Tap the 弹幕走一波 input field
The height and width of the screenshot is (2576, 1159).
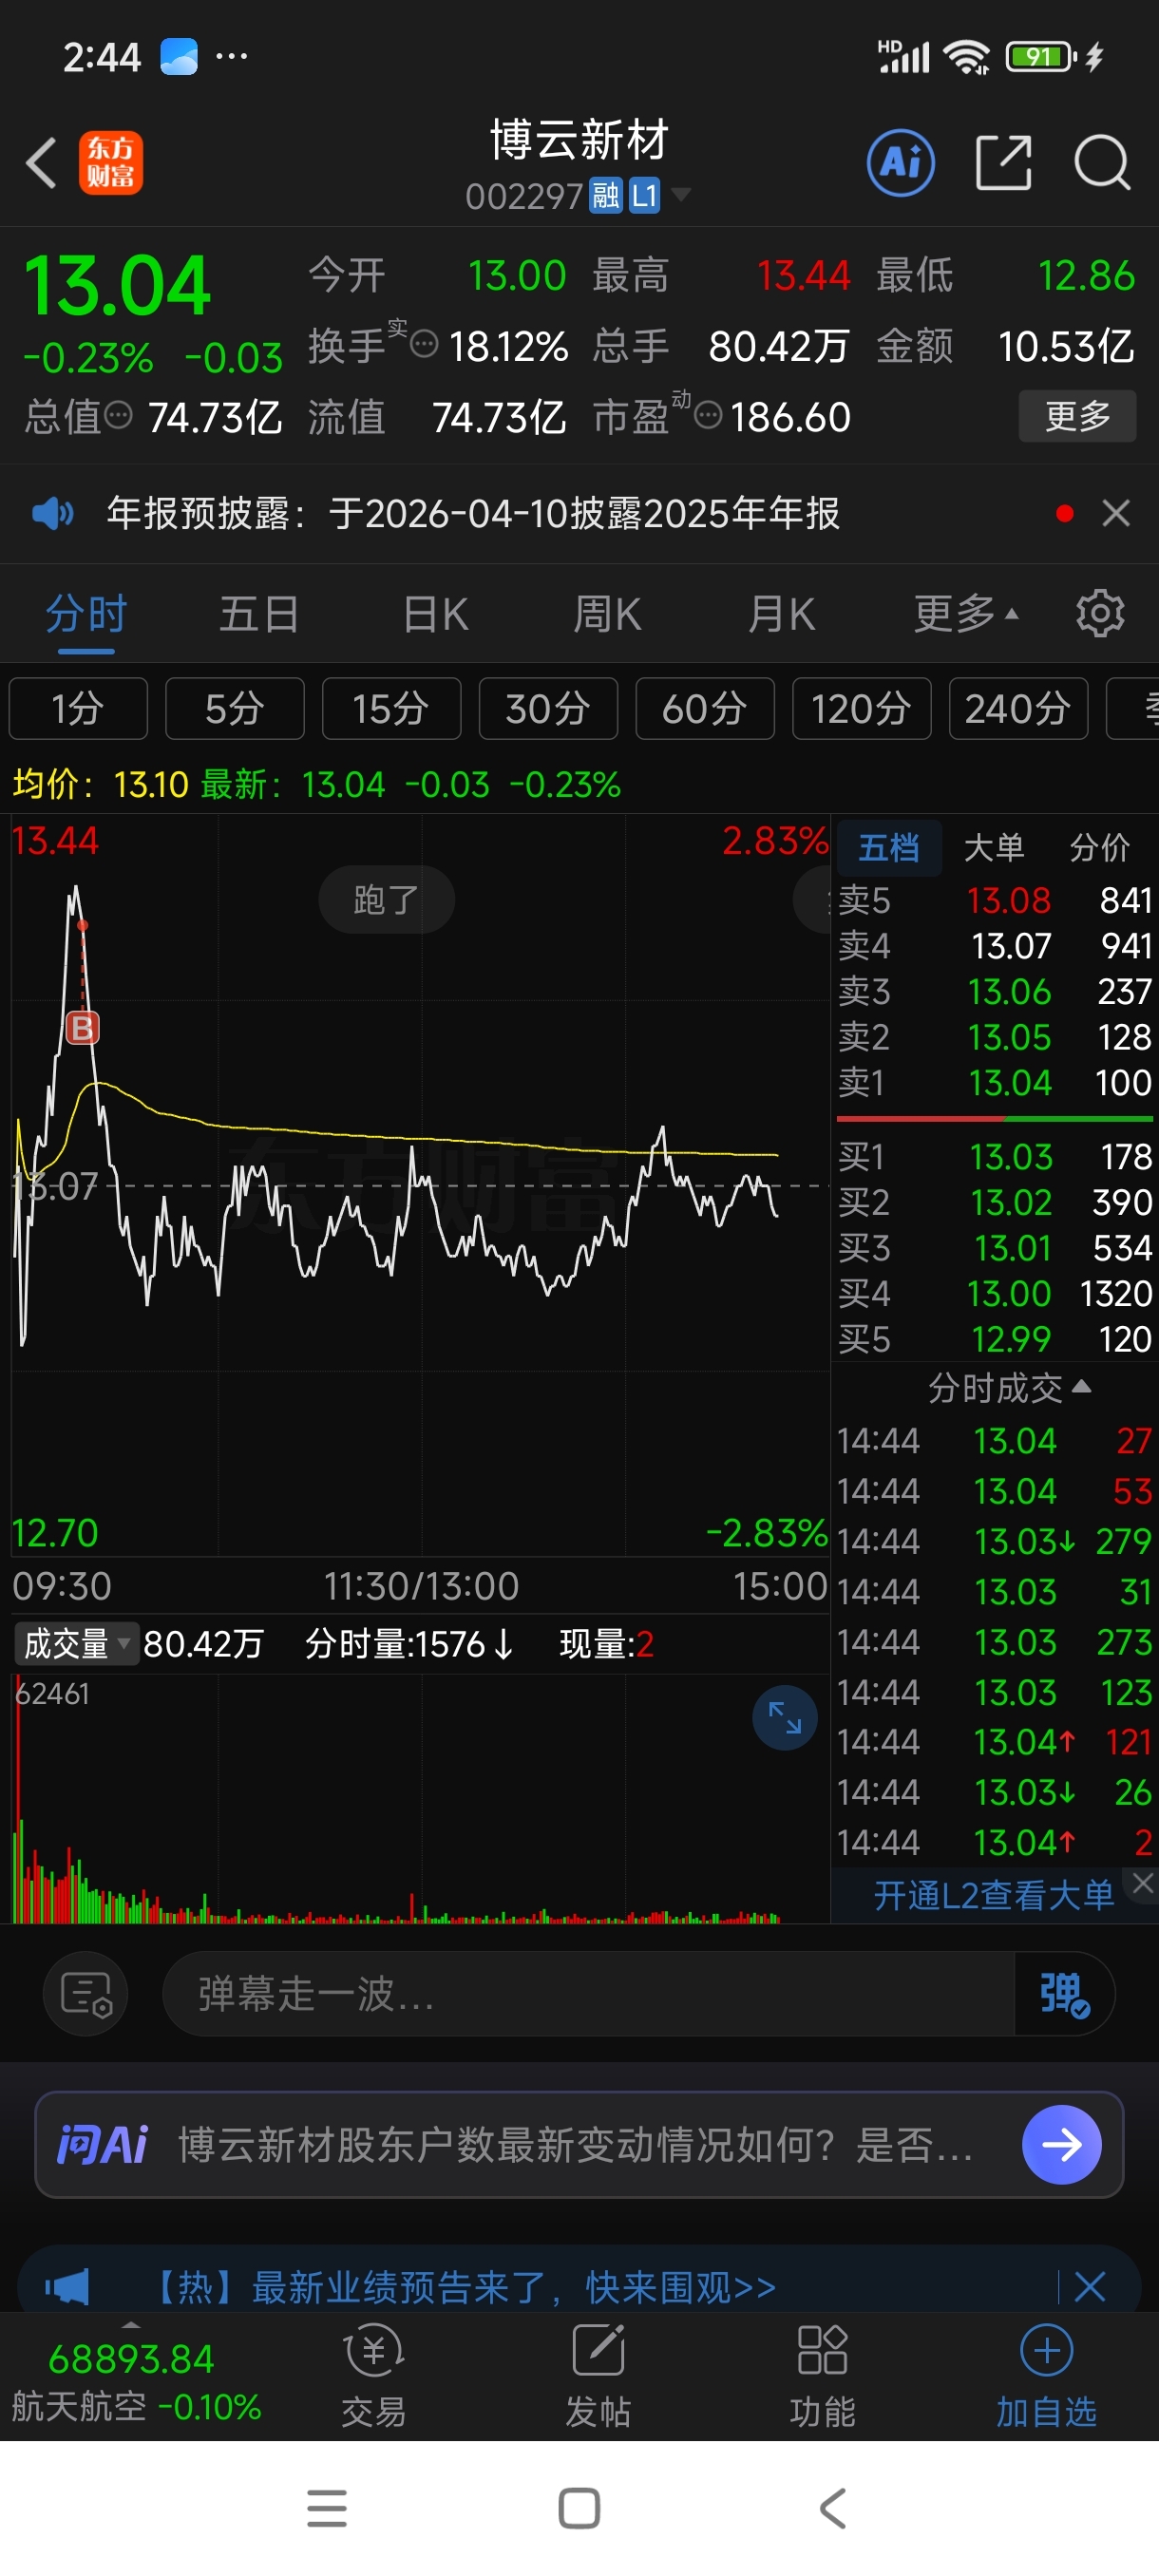(x=588, y=1994)
